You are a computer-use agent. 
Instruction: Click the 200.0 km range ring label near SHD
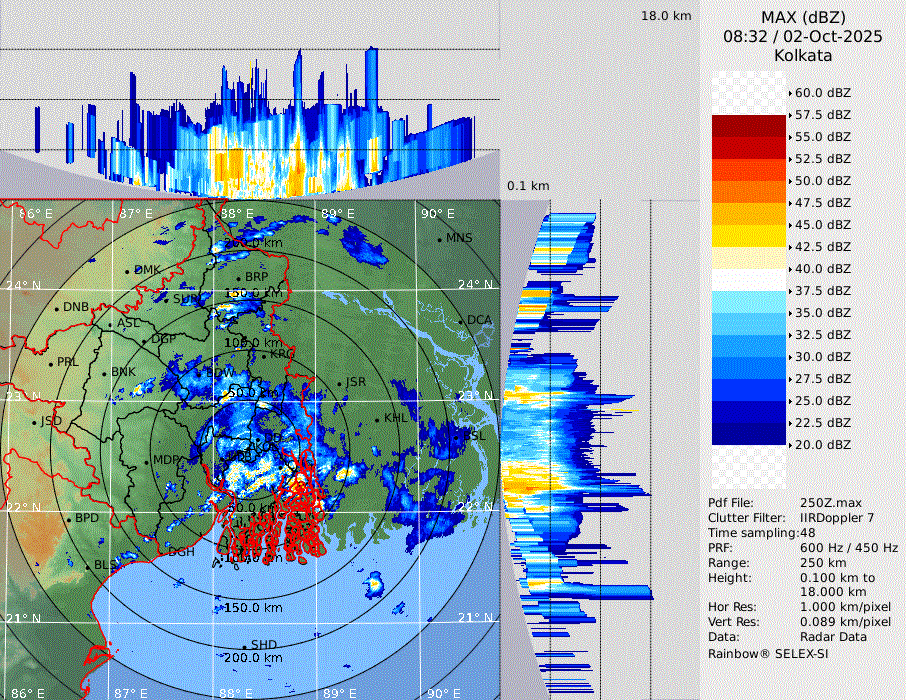[x=251, y=658]
